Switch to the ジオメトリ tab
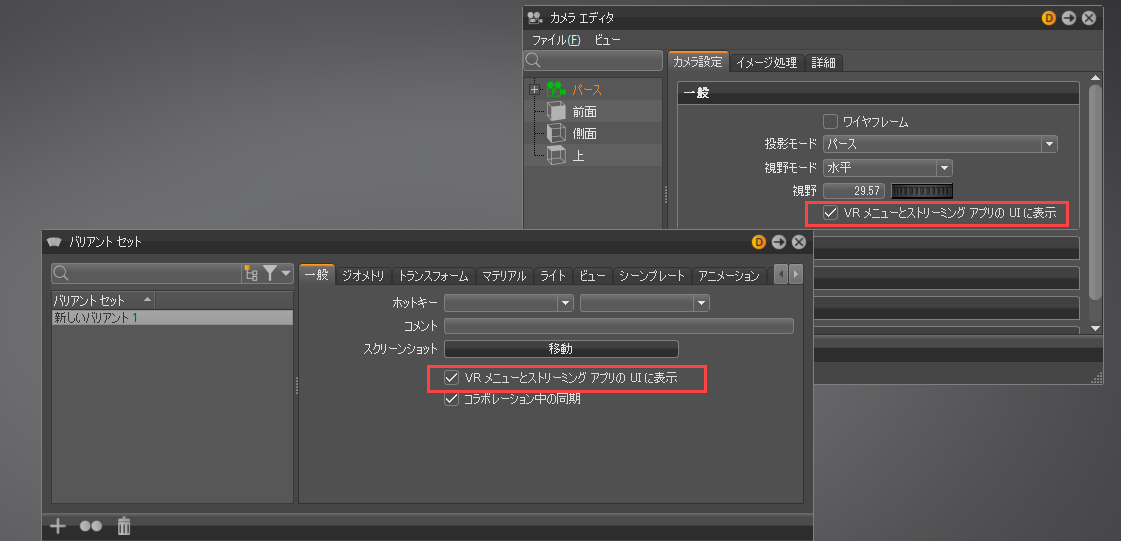The image size is (1121, 541). click(363, 276)
